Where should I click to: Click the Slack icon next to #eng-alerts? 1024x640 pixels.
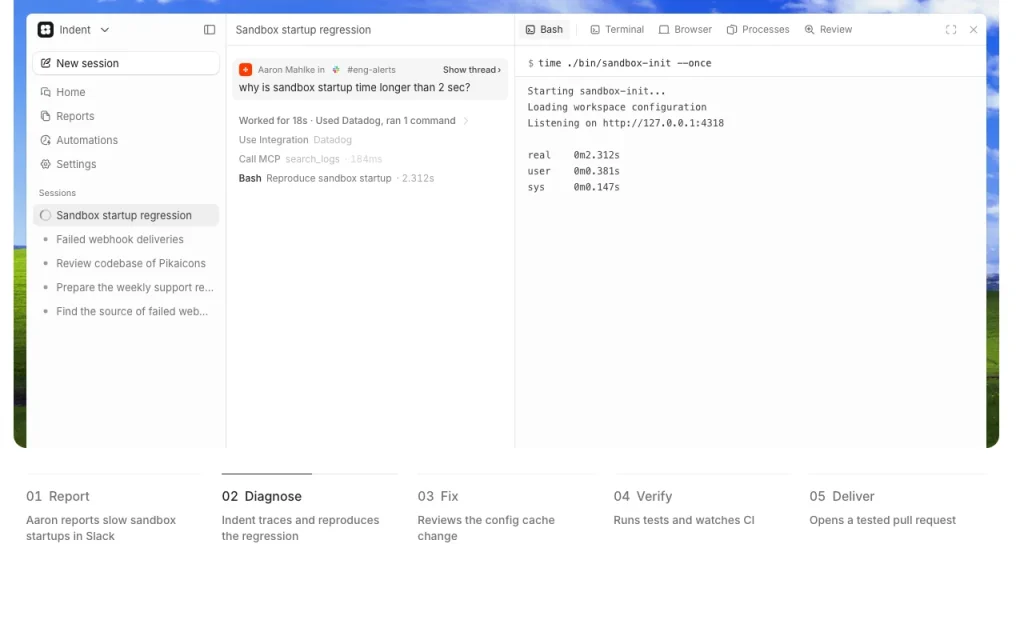click(x=336, y=70)
